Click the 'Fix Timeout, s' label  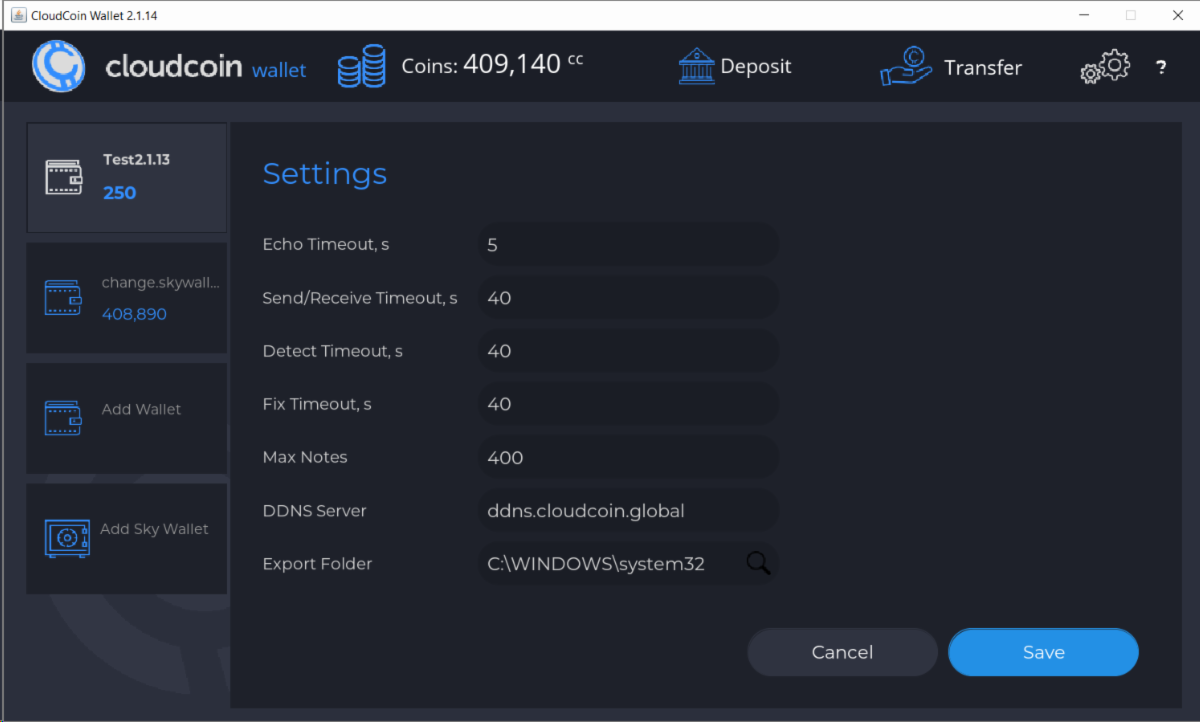coord(317,404)
